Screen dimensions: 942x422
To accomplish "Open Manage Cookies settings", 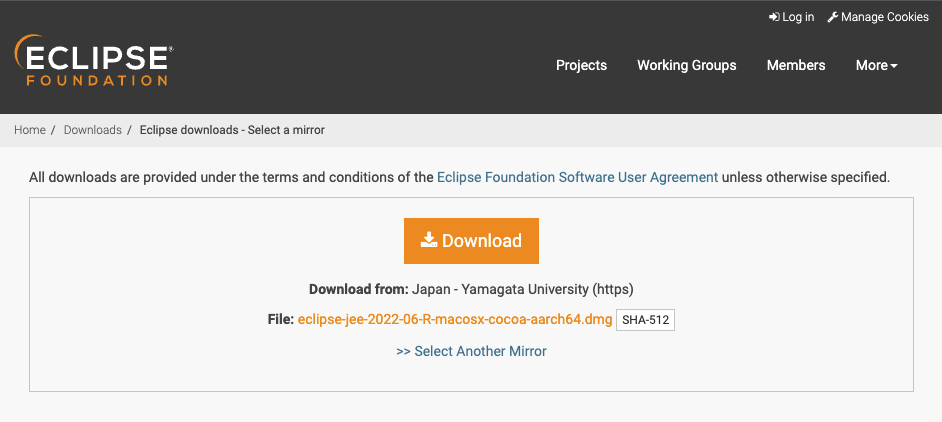I will (878, 17).
